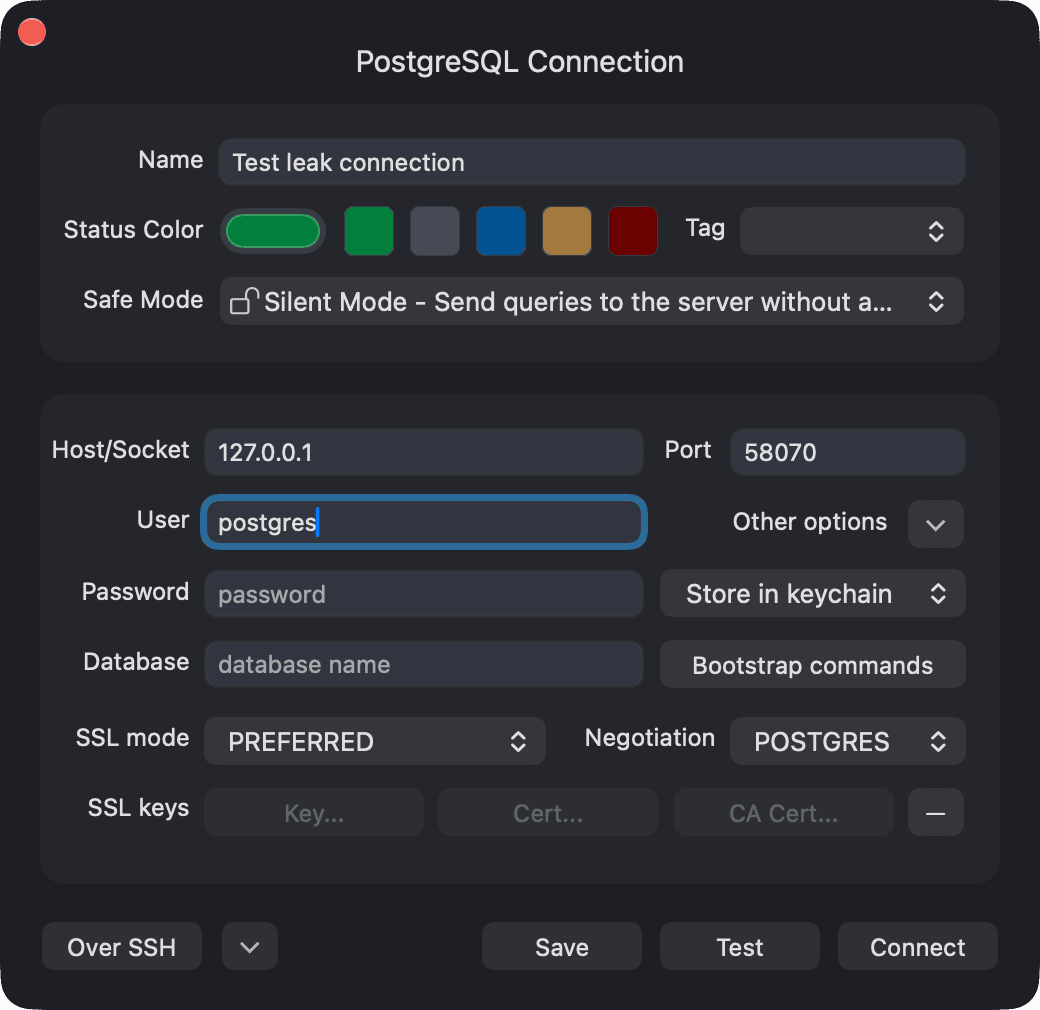Viewport: 1040px width, 1010px height.
Task: Select the dark red status color swatch
Action: pyautogui.click(x=633, y=231)
